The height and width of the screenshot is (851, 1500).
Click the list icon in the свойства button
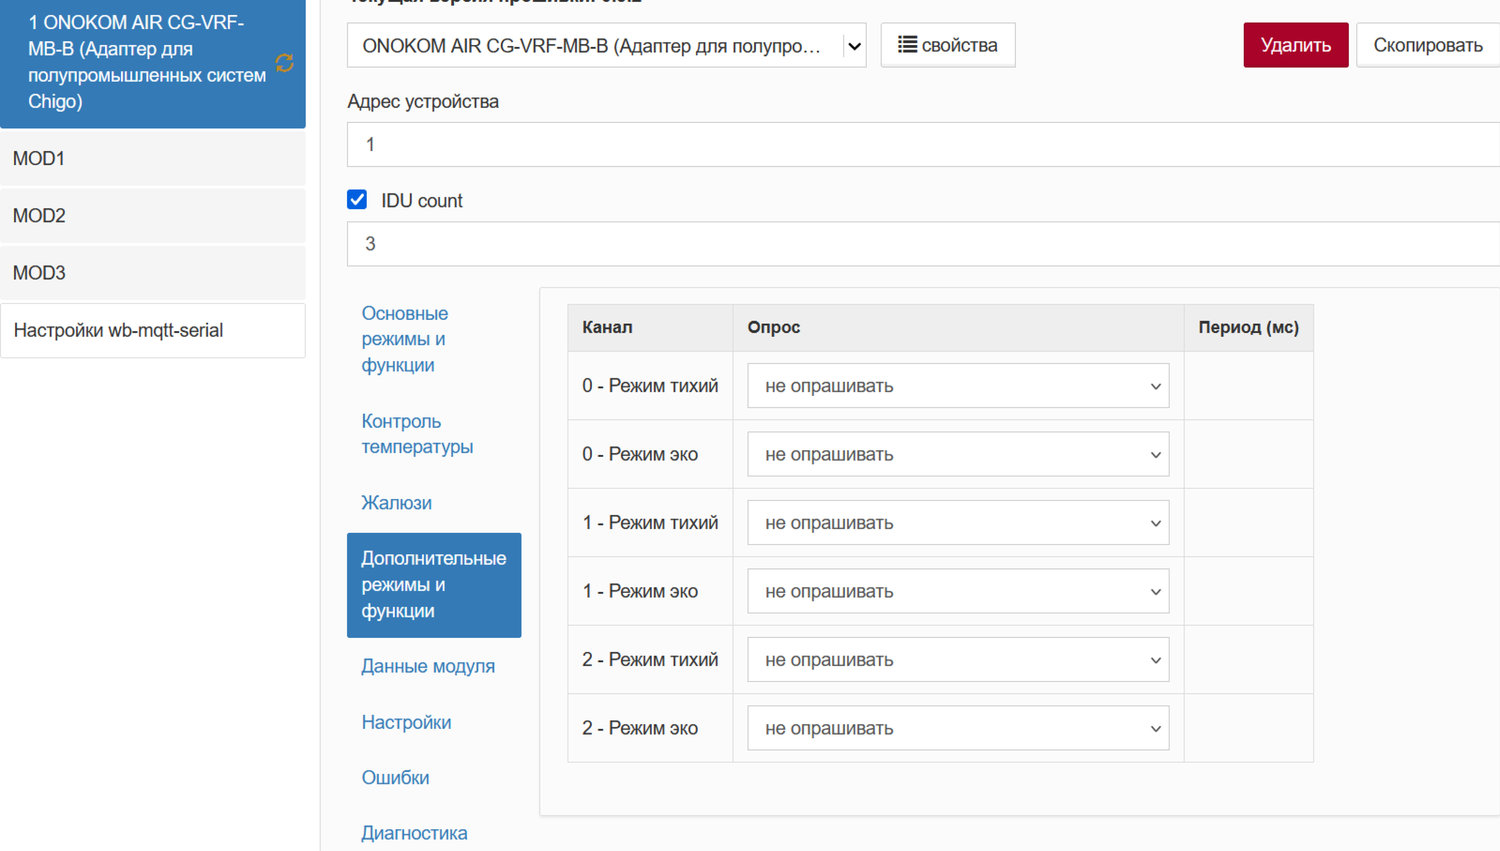click(907, 45)
